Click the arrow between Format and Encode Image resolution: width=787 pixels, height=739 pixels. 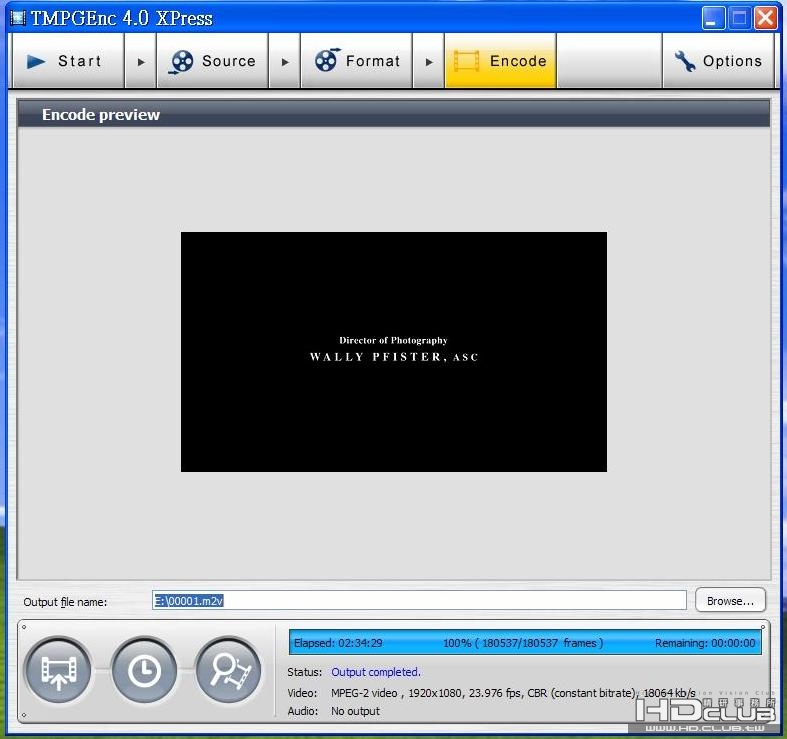pyautogui.click(x=429, y=61)
